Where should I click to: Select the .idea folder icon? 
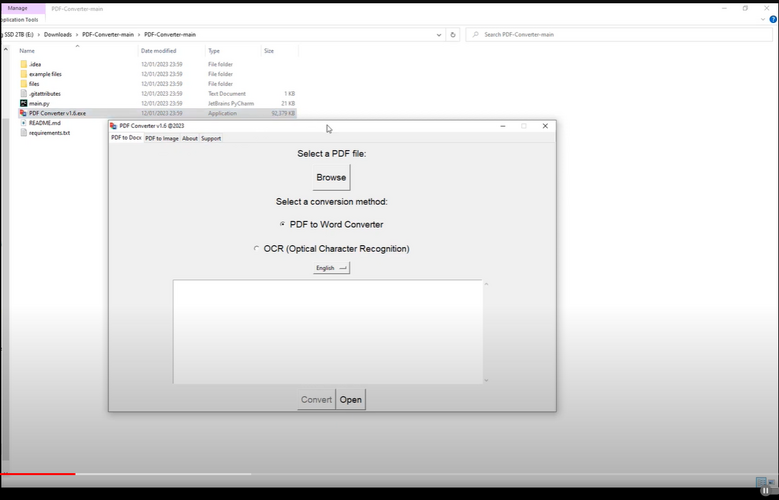(24, 64)
